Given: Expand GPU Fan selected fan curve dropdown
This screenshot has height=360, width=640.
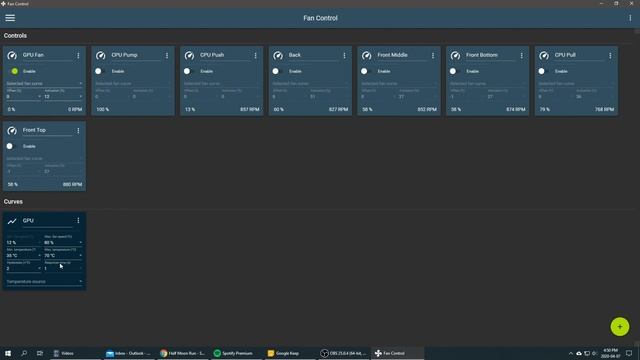Looking at the screenshot, I should [x=44, y=83].
